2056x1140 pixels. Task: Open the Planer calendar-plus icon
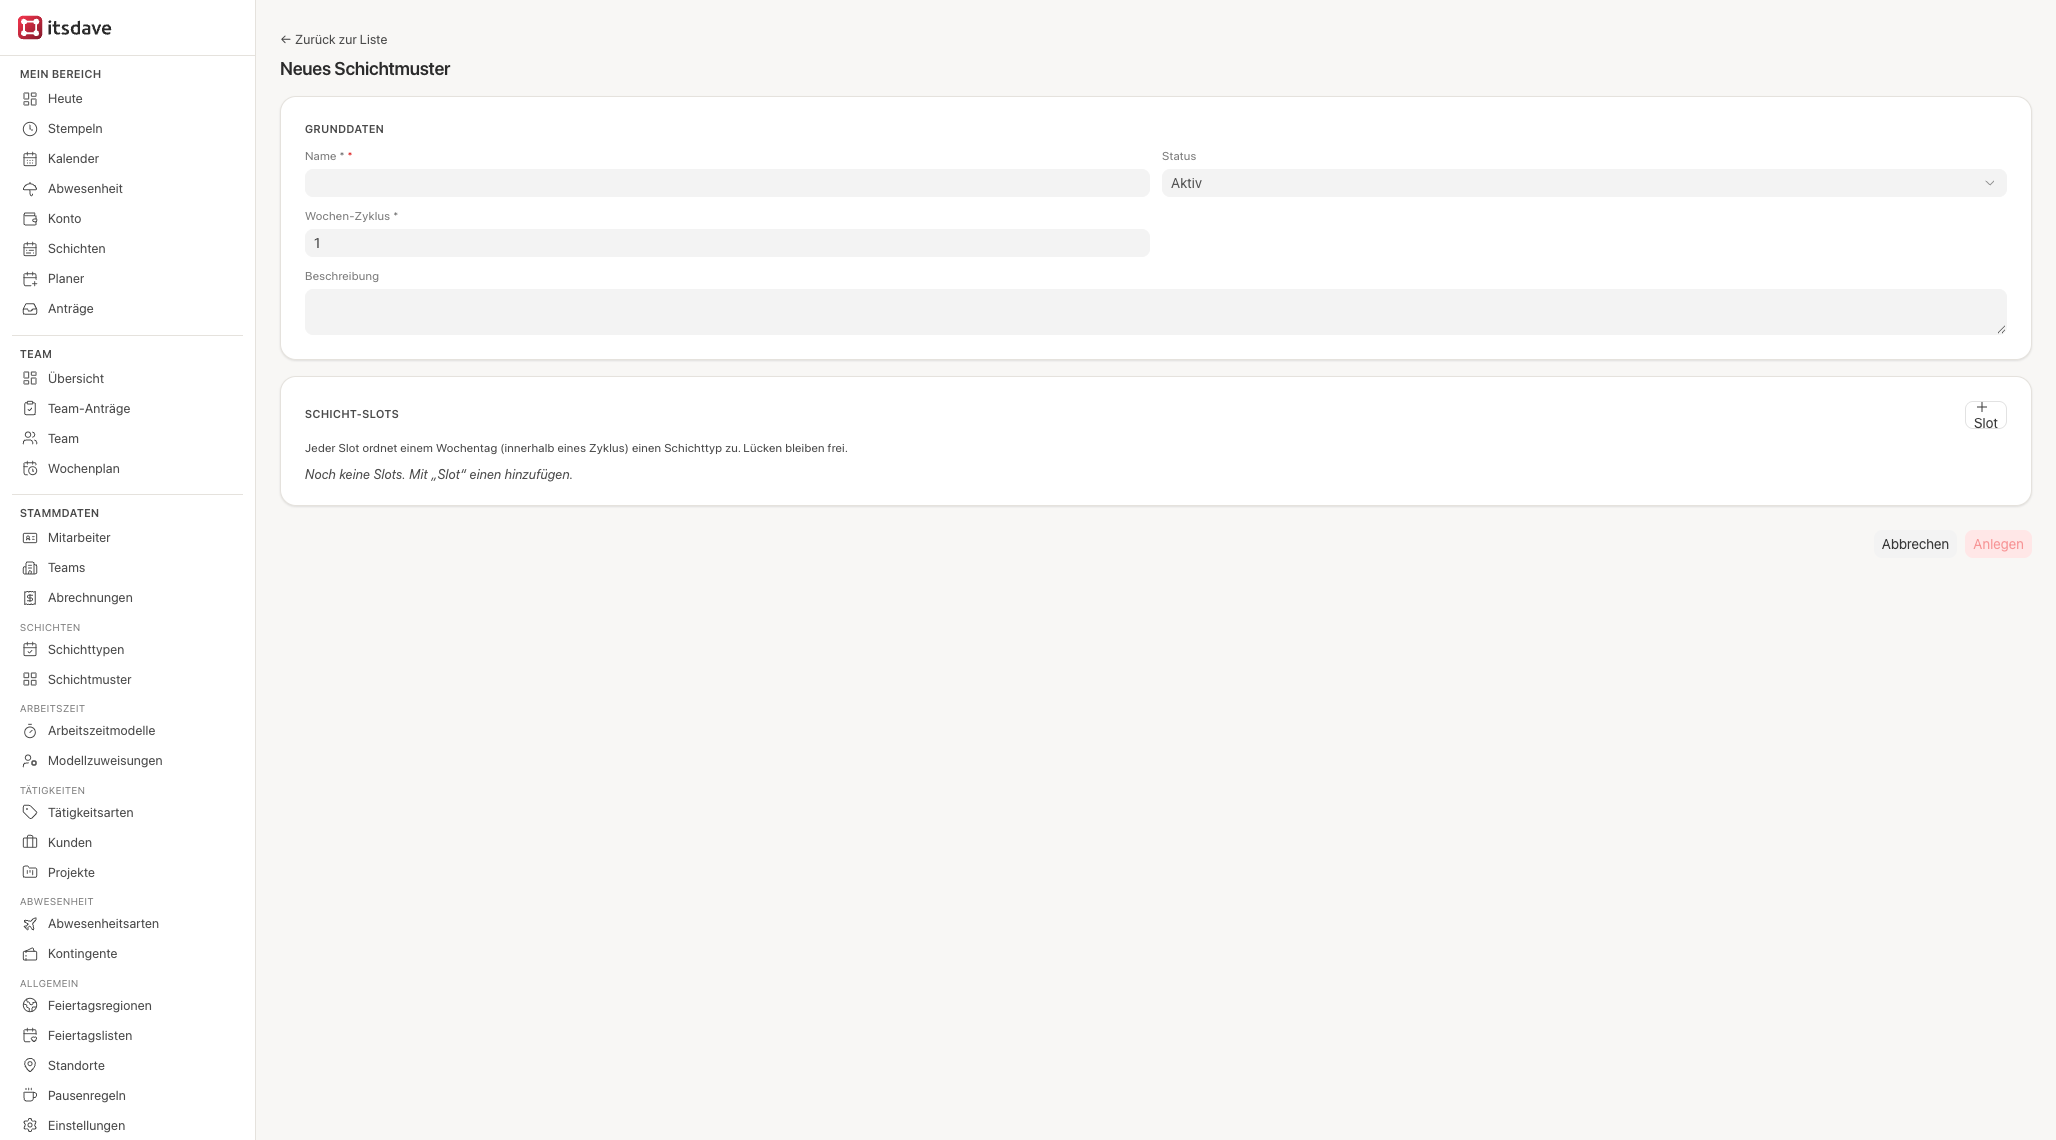point(30,279)
